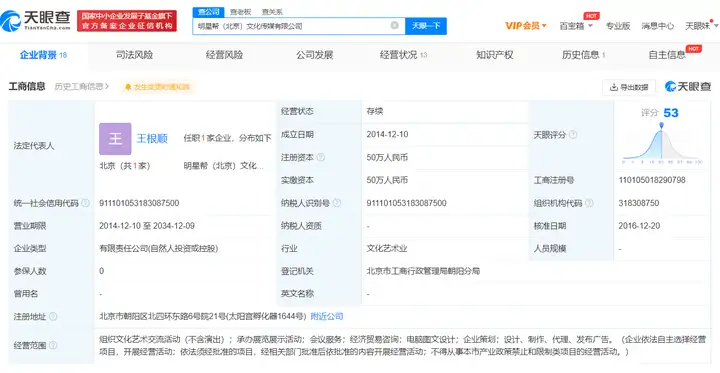The image size is (720, 373).
Task: Click 北京市工商行政管理局朝阳分局 registration authority
Action: 423,271
